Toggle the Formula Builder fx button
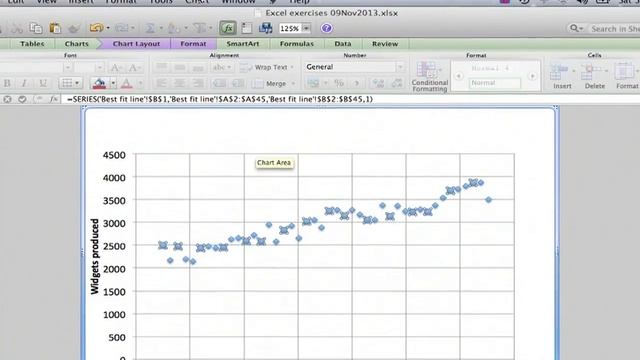This screenshot has width=640, height=360. tap(228, 28)
